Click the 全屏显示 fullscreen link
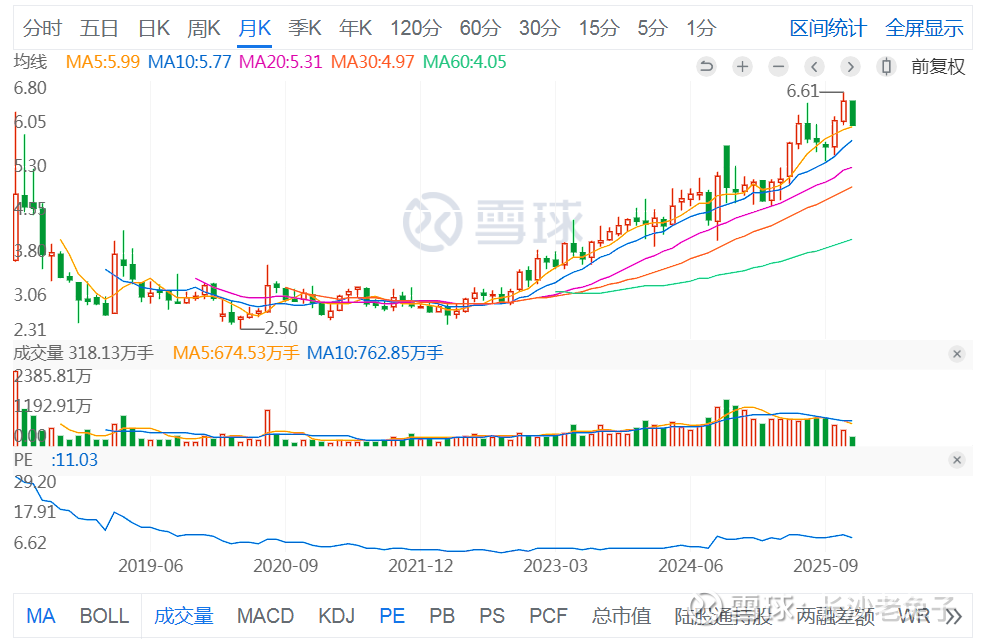This screenshot has height=639, width=986. click(x=924, y=28)
